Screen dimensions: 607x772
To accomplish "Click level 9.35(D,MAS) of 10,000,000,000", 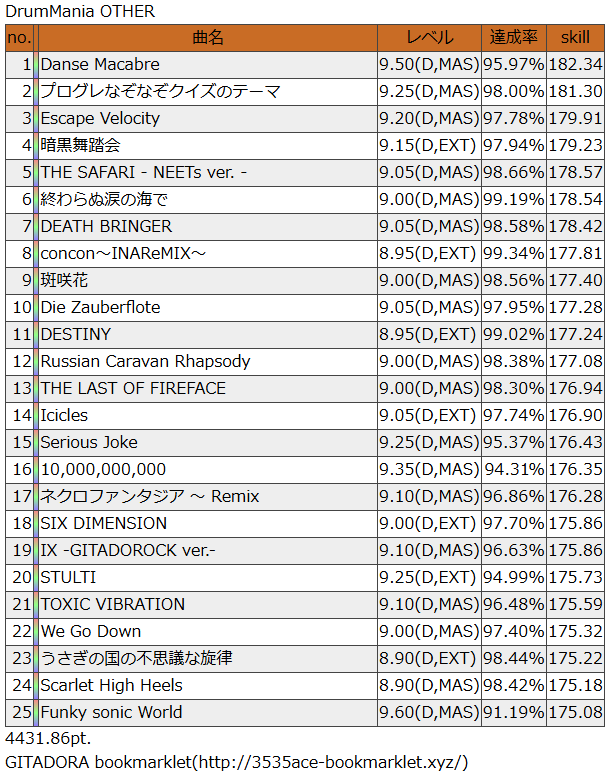I will coord(429,470).
